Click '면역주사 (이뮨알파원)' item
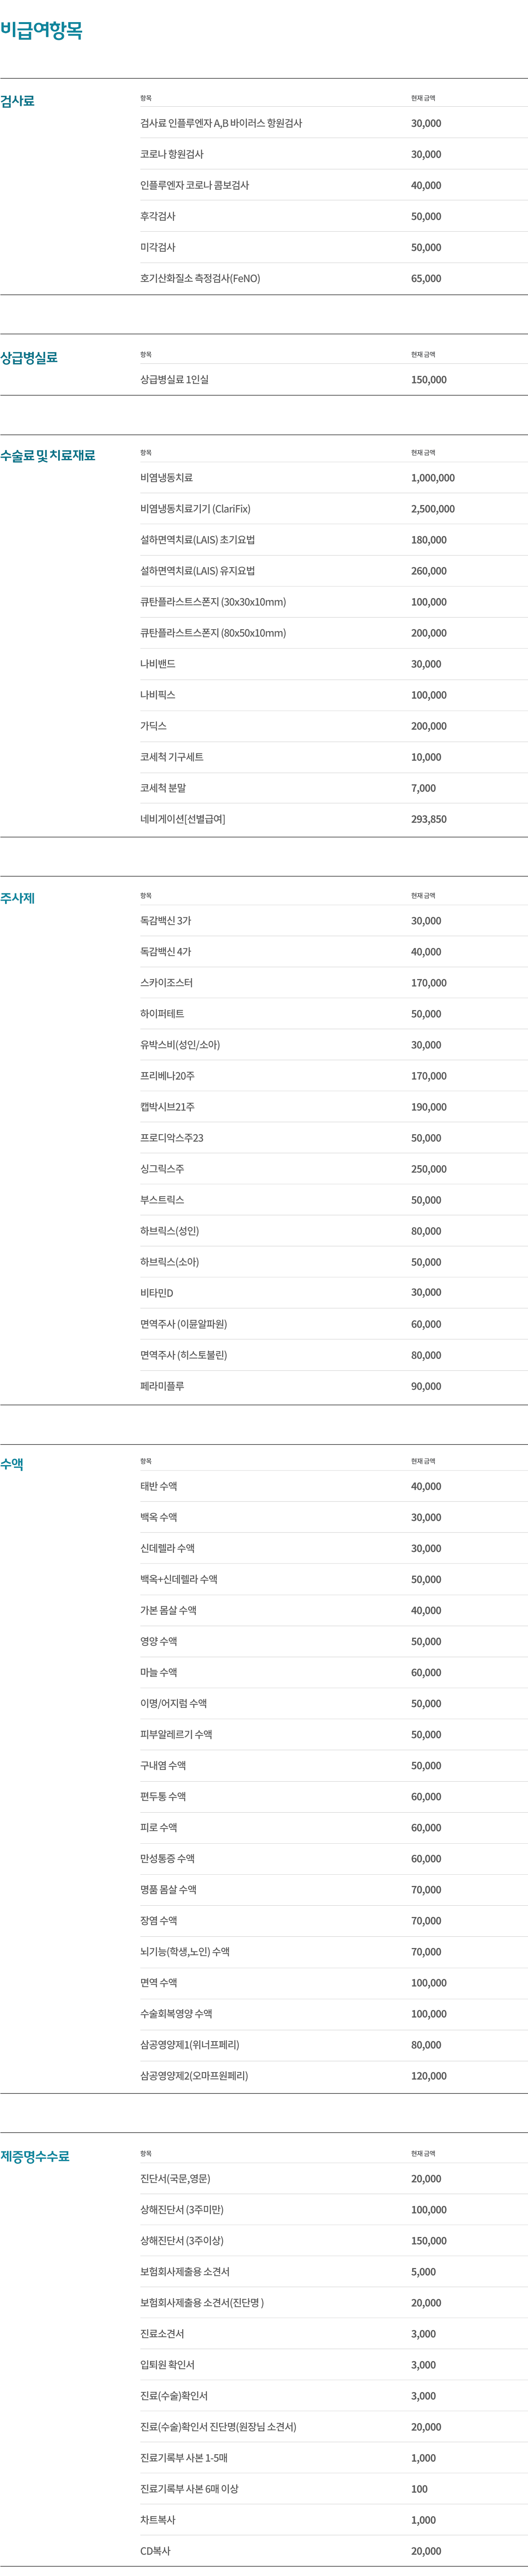Screen dimensions: 528x2576 tap(184, 1324)
